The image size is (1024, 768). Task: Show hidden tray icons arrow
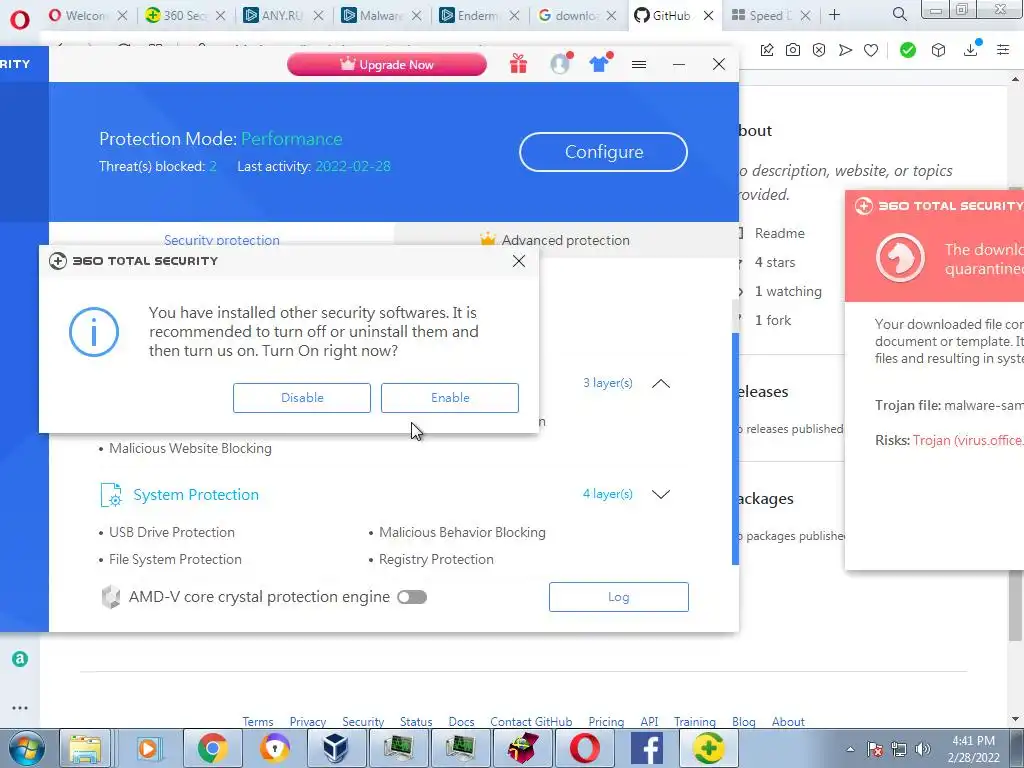(x=850, y=749)
